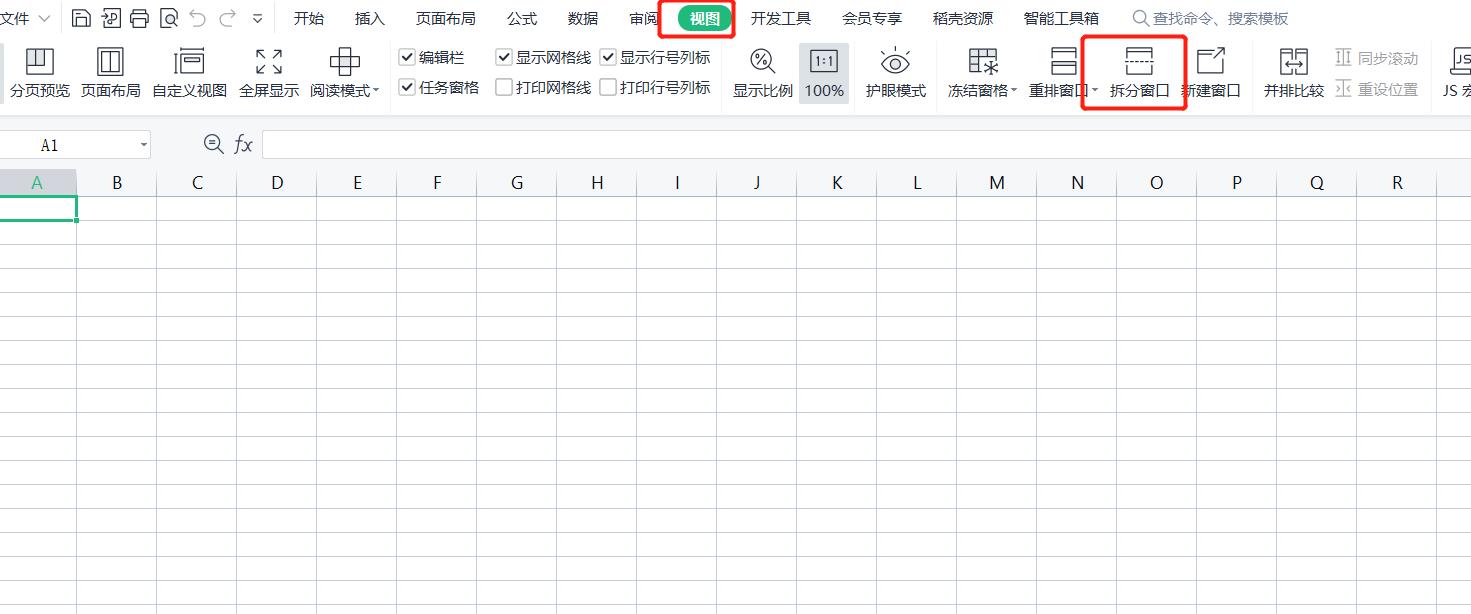1471x614 pixels.
Task: Enable 护眼模式
Action: [894, 72]
